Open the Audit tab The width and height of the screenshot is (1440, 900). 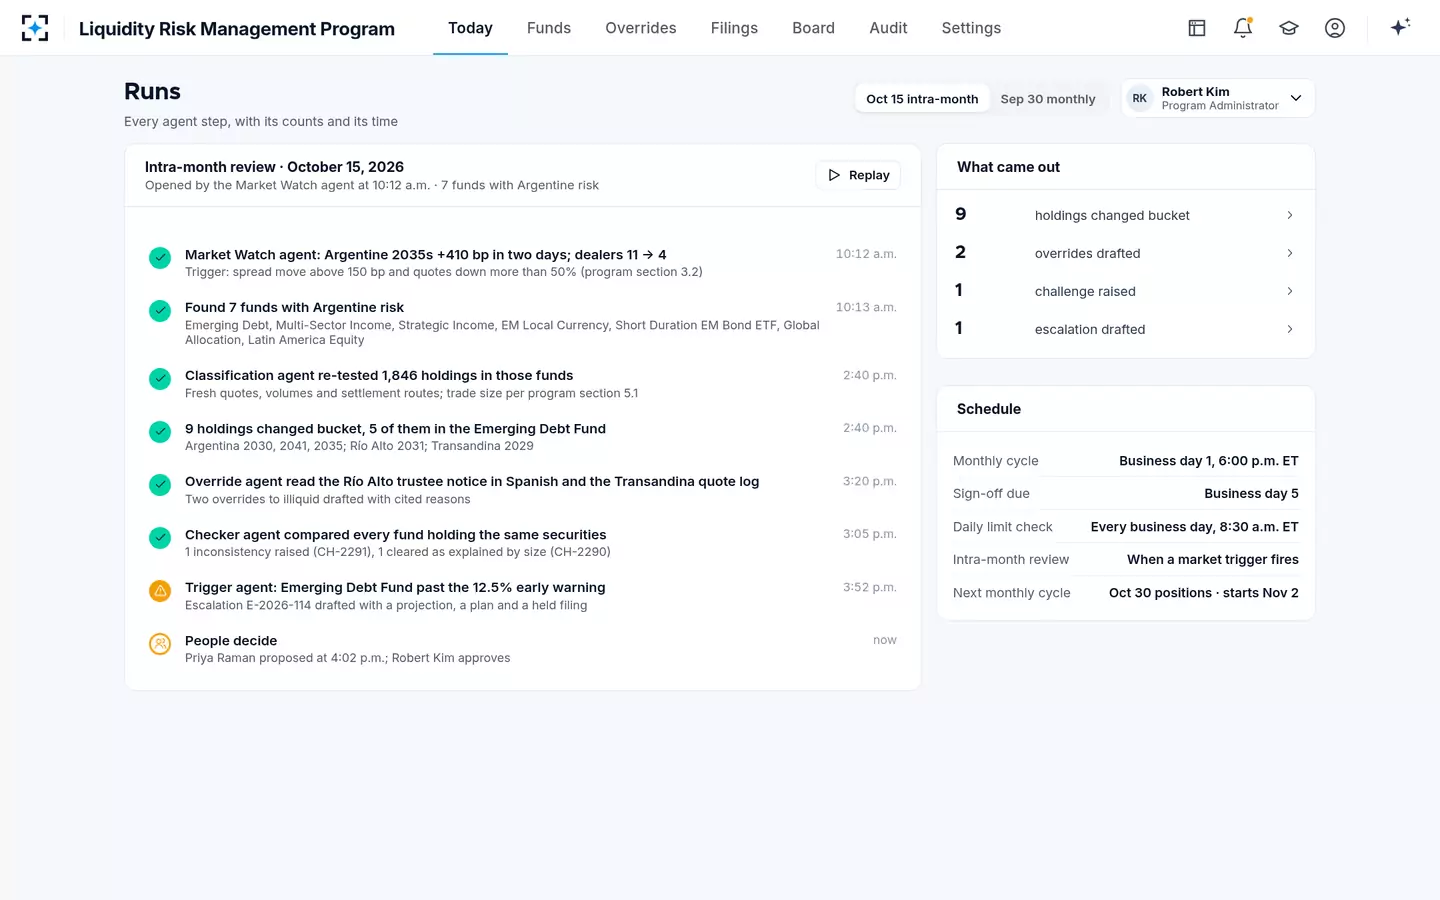tap(888, 28)
